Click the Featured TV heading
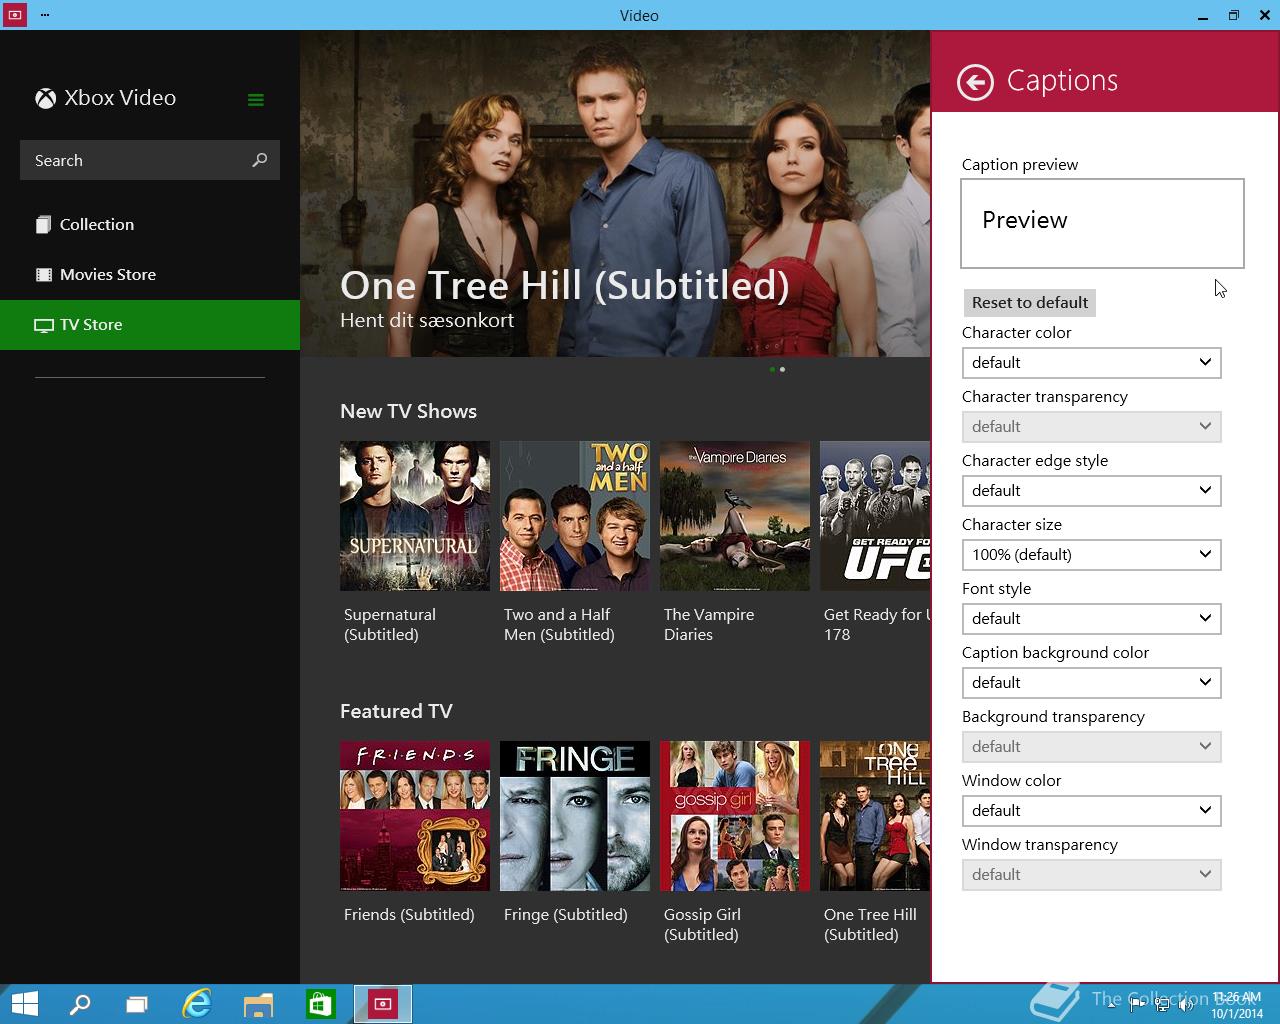 pyautogui.click(x=396, y=711)
